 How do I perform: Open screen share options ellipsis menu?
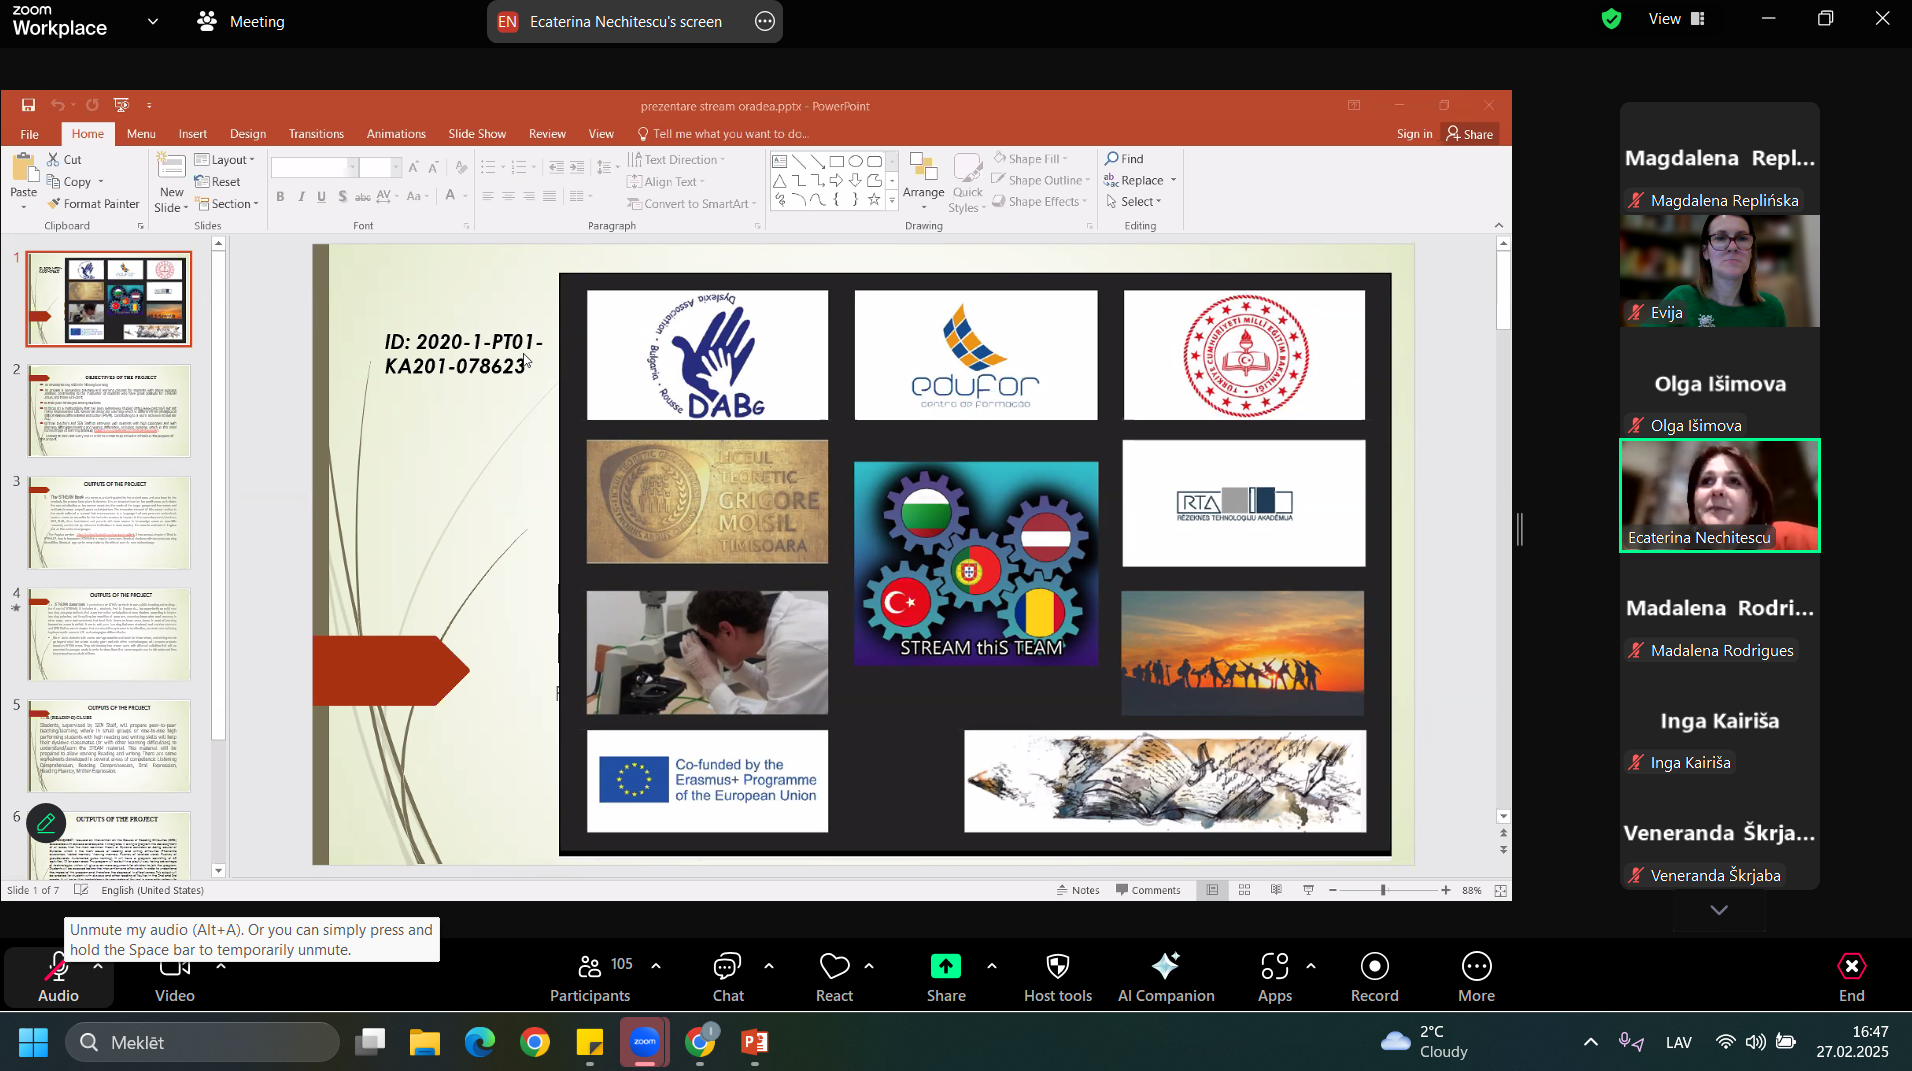765,22
